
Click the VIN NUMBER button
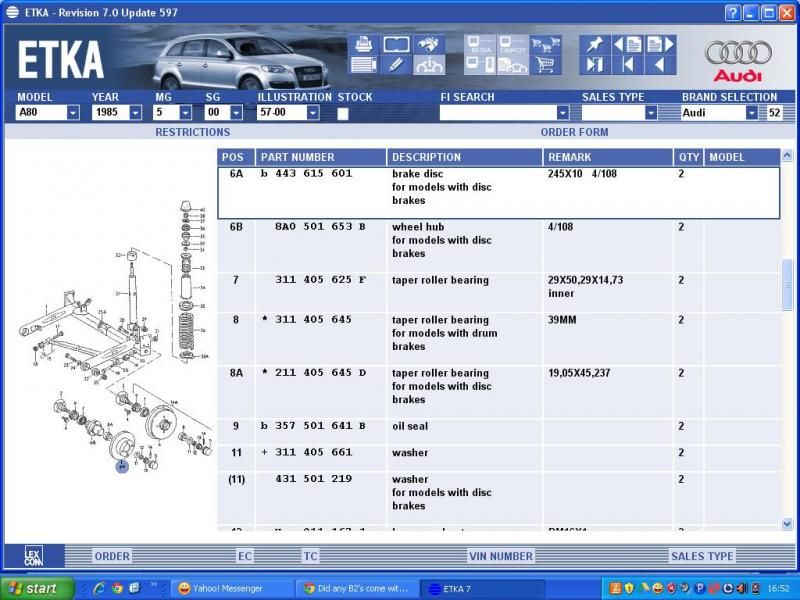pyautogui.click(x=501, y=556)
